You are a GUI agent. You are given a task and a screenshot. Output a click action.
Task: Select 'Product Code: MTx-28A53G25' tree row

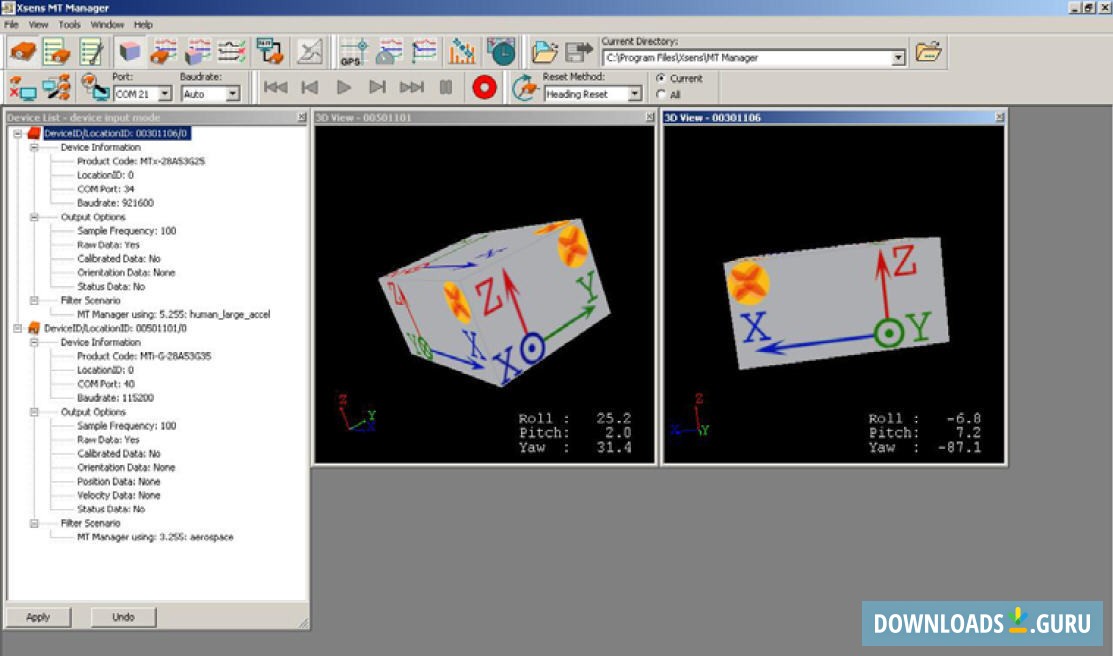(x=141, y=161)
